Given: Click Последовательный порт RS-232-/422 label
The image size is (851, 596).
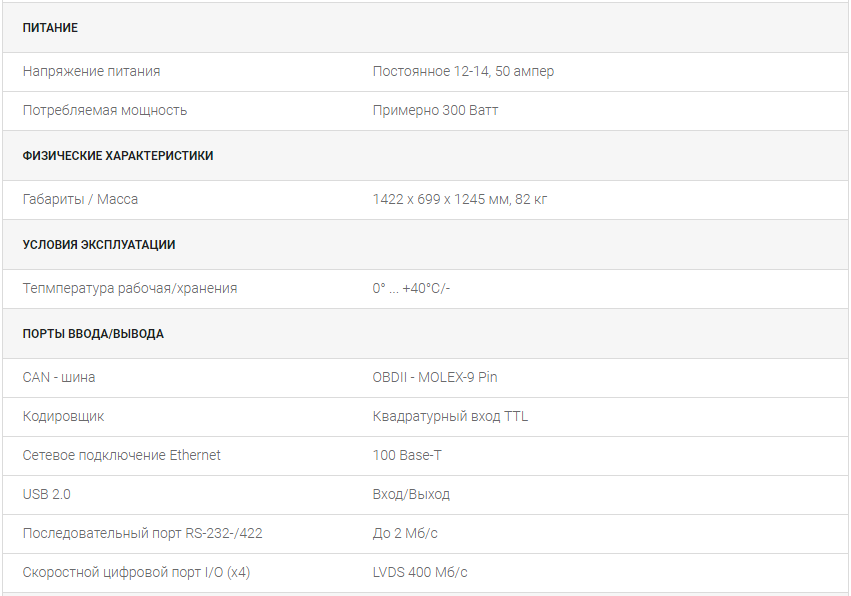Looking at the screenshot, I should tap(143, 533).
